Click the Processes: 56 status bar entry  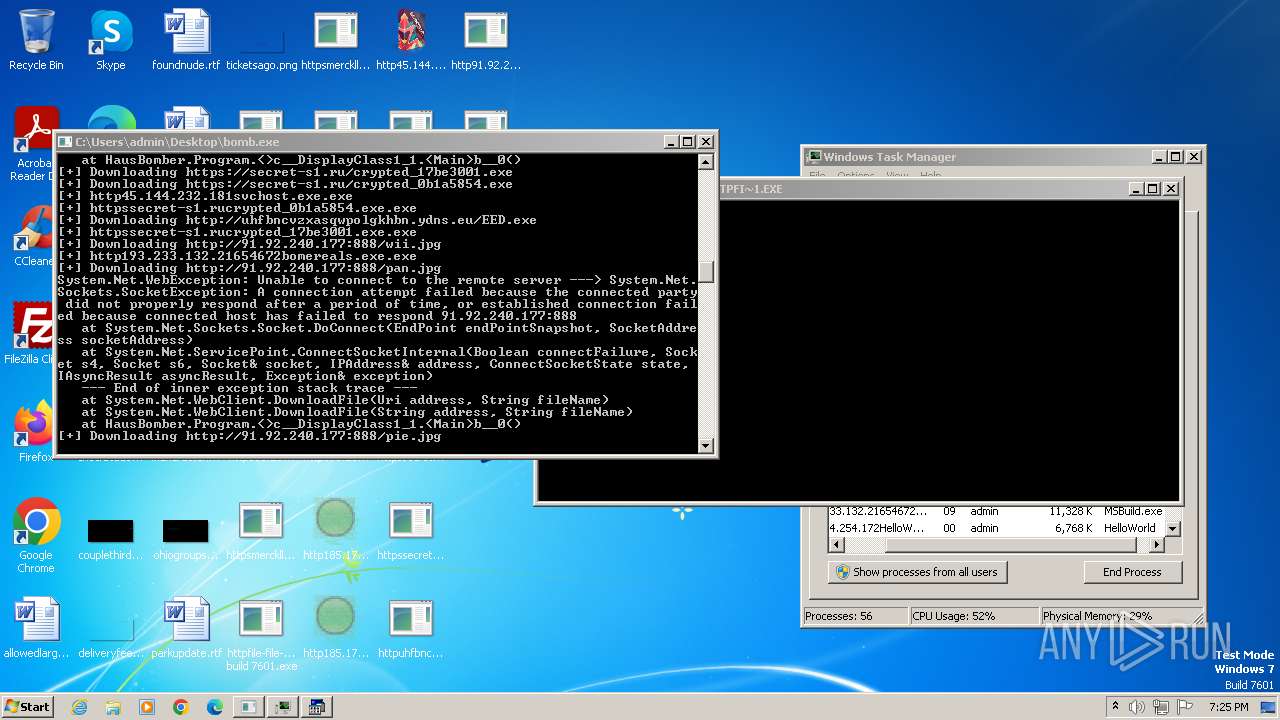[856, 616]
